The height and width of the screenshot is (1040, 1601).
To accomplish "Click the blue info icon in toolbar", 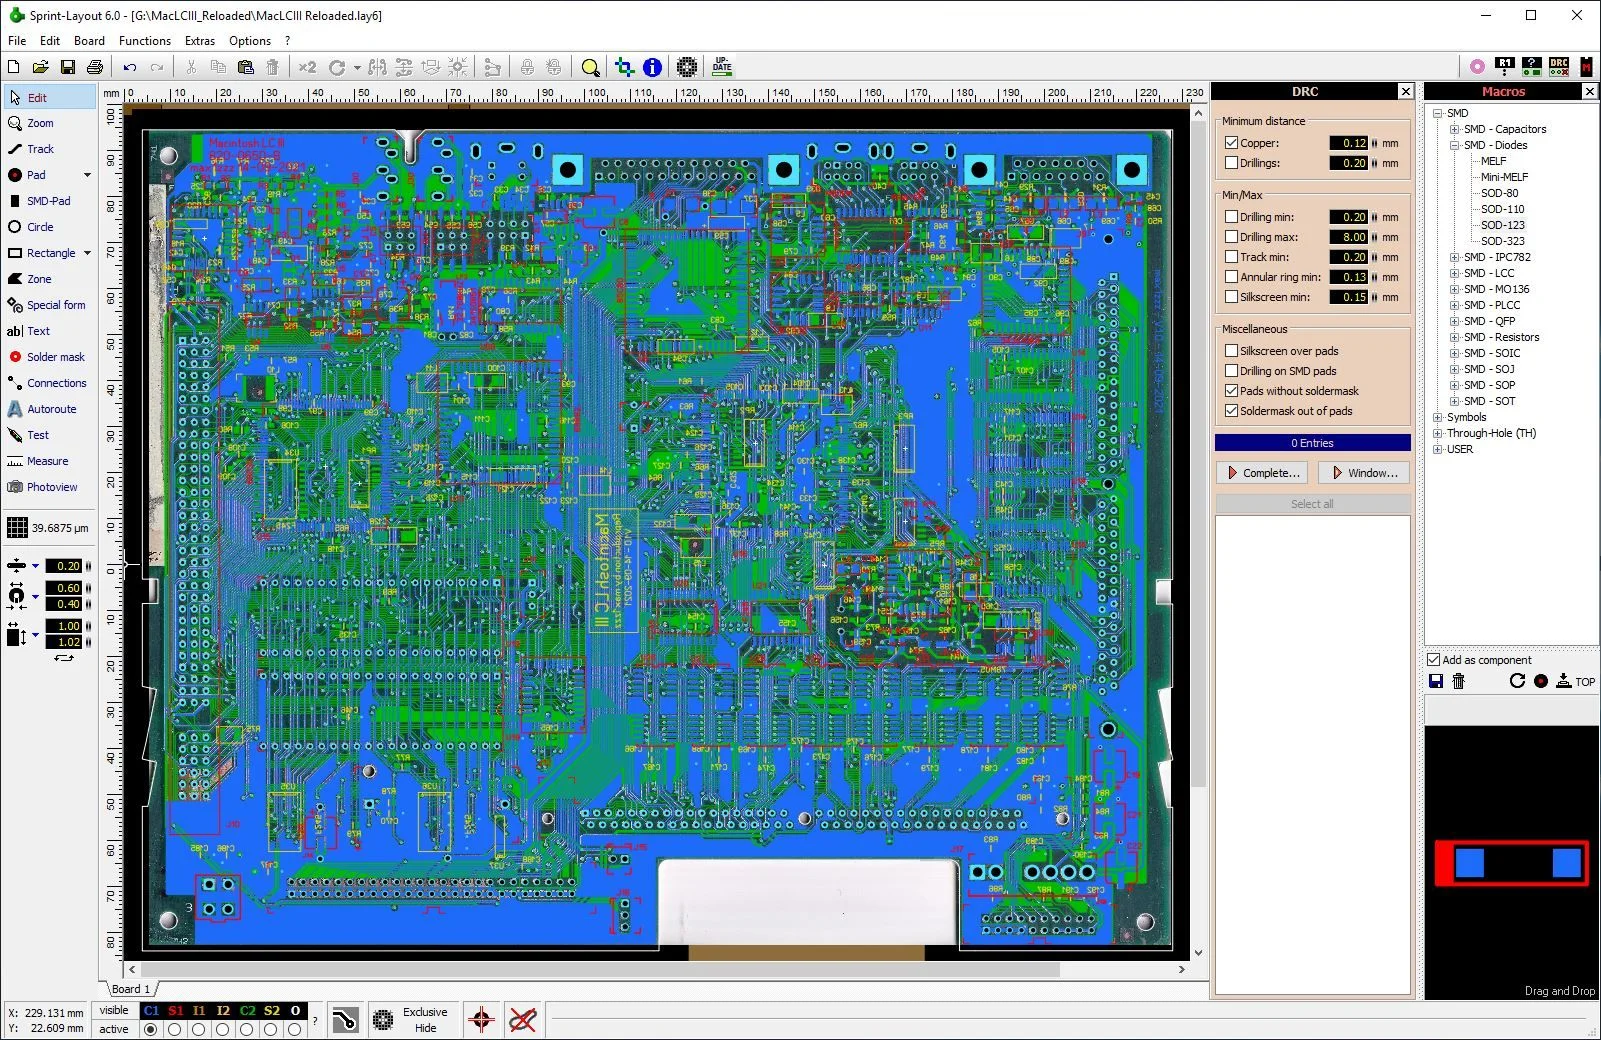I will (652, 67).
